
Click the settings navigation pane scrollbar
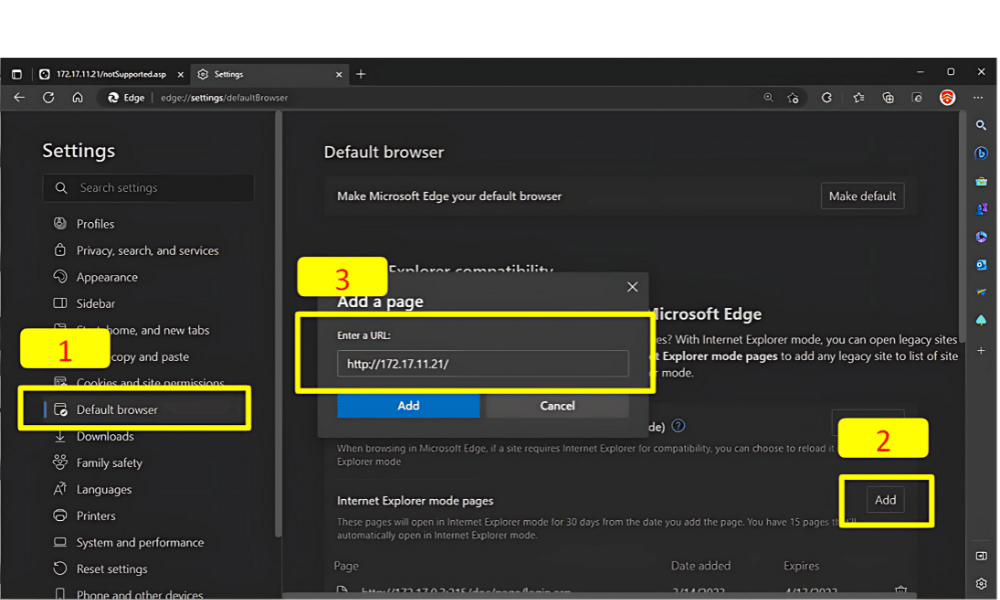tap(278, 325)
